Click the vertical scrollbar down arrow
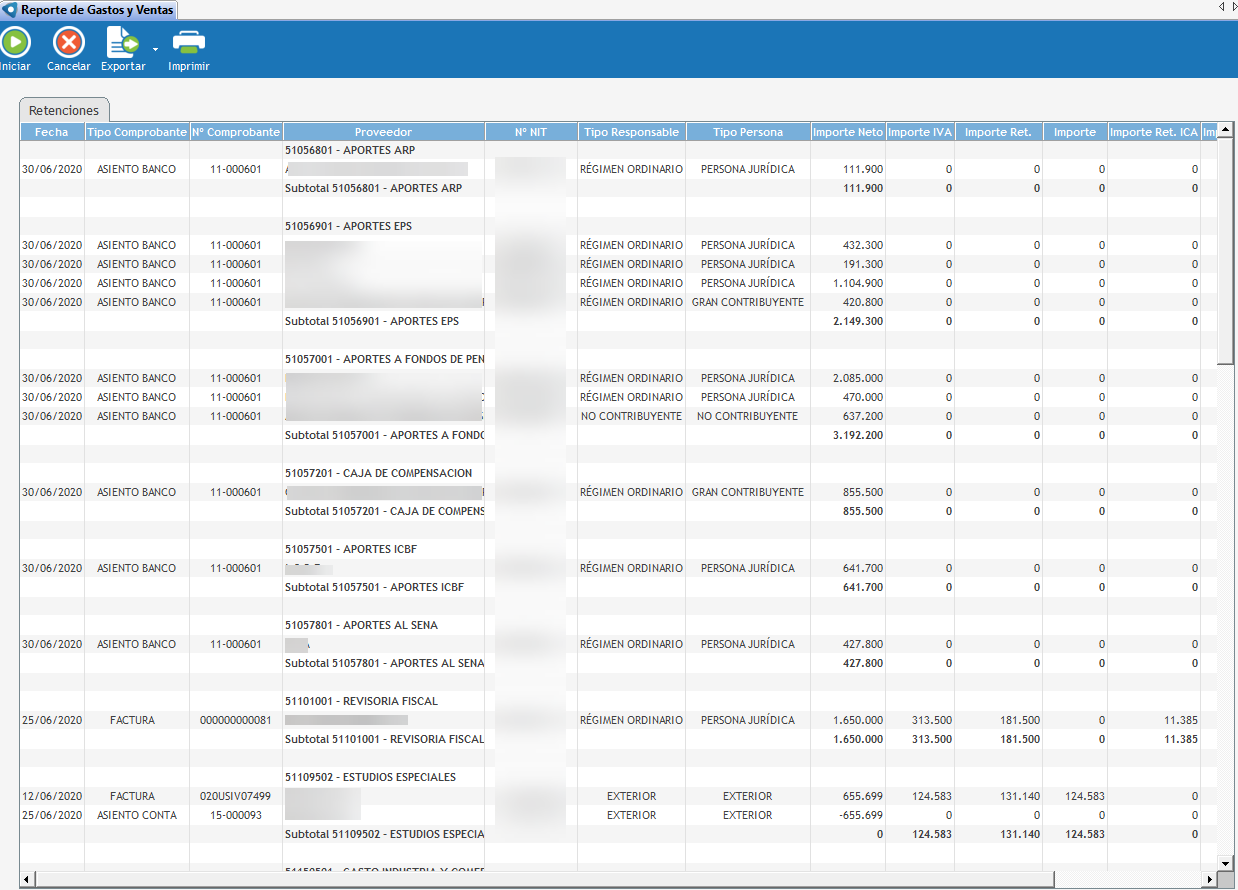Screen dimensions: 1238x890 click(1226, 862)
